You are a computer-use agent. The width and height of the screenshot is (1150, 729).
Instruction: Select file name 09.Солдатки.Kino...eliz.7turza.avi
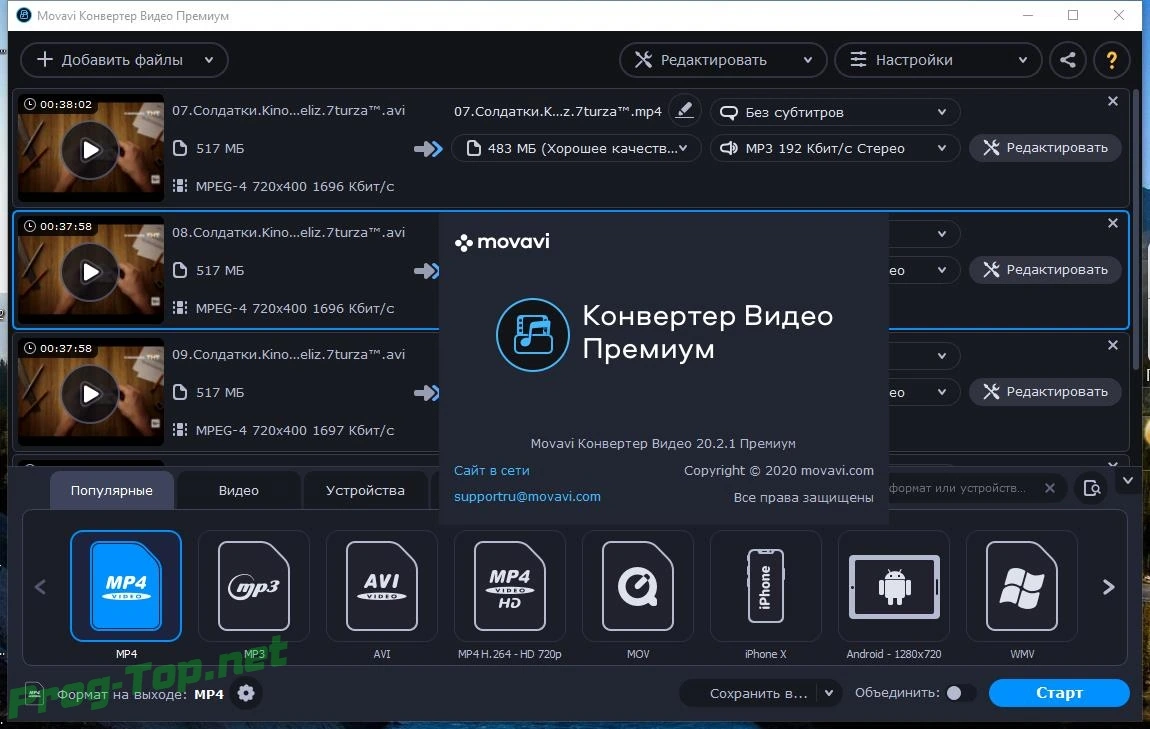(x=288, y=354)
